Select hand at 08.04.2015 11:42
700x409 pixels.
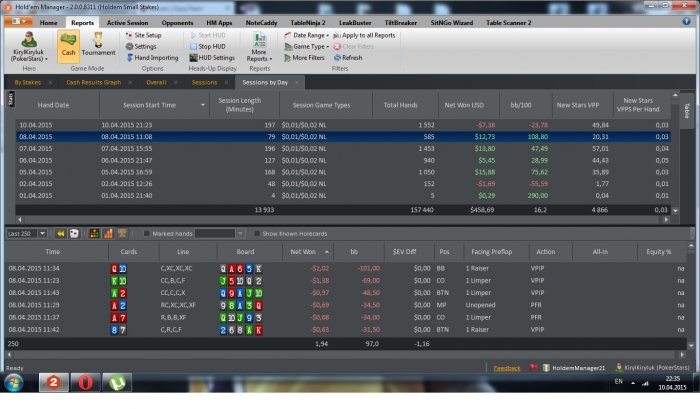(x=346, y=330)
